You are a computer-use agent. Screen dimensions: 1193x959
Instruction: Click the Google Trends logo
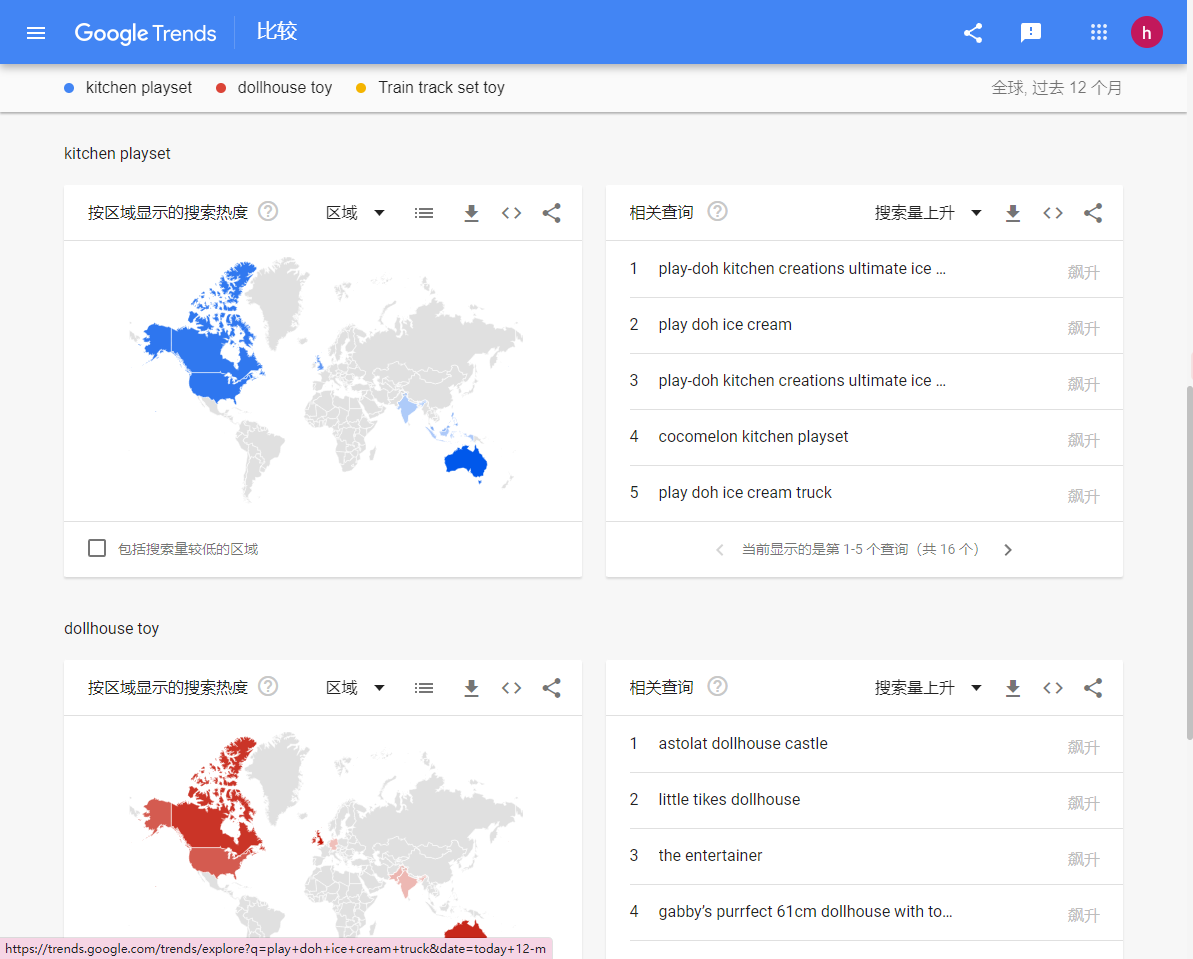[145, 33]
